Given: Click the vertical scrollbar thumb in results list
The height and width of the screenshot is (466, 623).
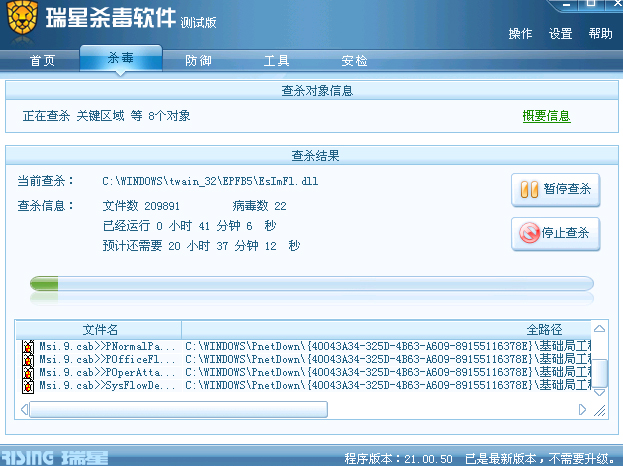Looking at the screenshot, I should [x=600, y=373].
